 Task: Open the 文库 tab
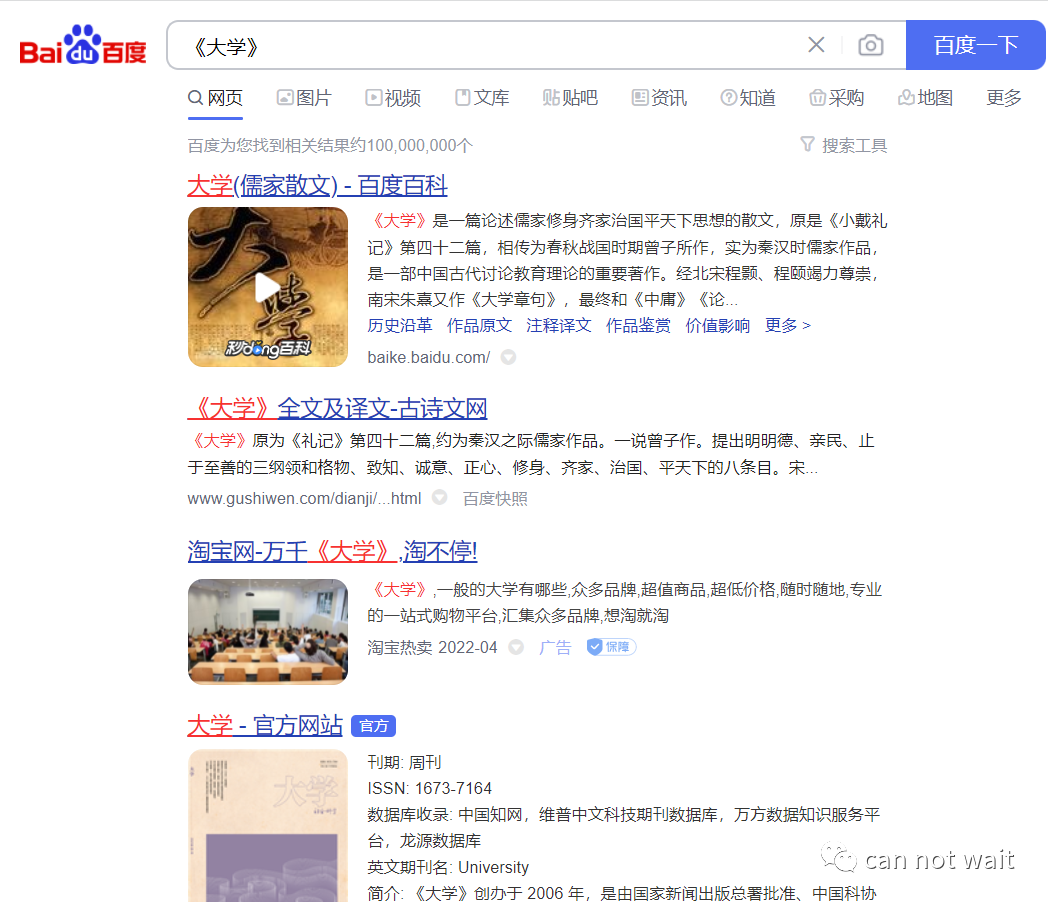[482, 98]
